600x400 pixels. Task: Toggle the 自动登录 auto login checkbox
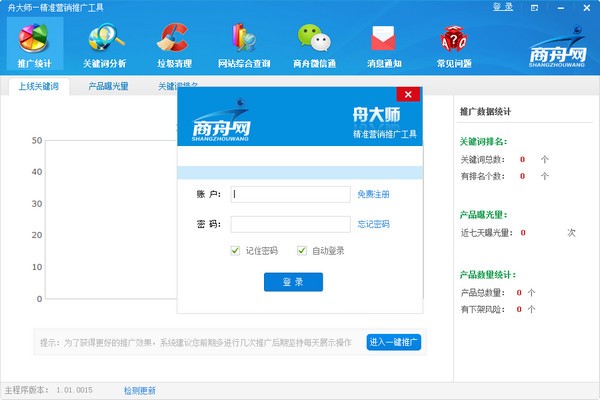tap(302, 250)
